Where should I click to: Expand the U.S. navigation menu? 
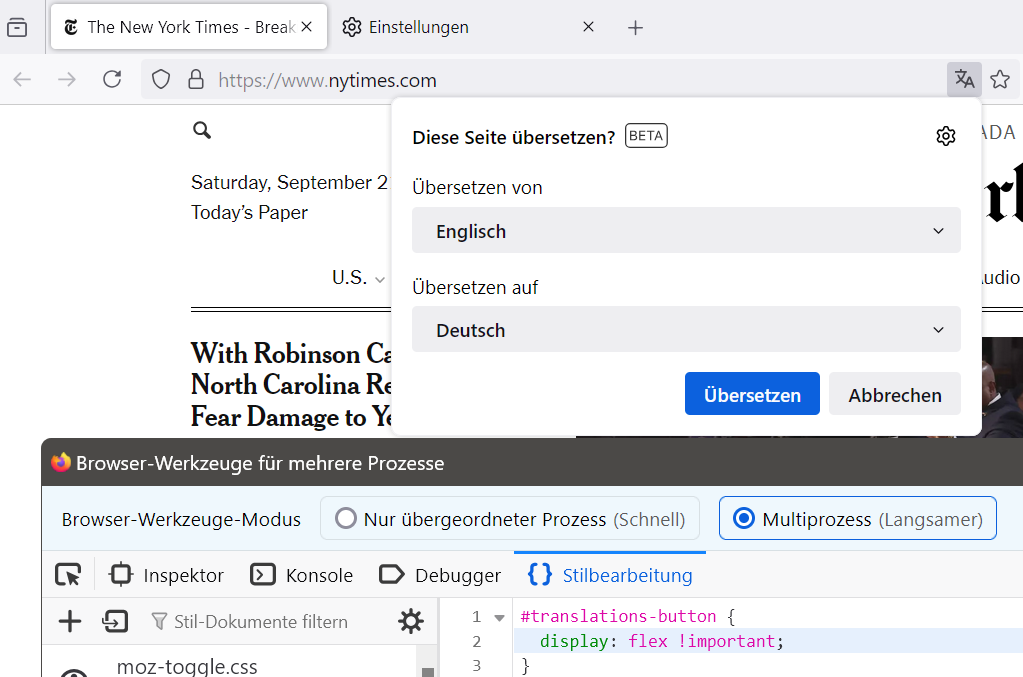click(x=358, y=278)
